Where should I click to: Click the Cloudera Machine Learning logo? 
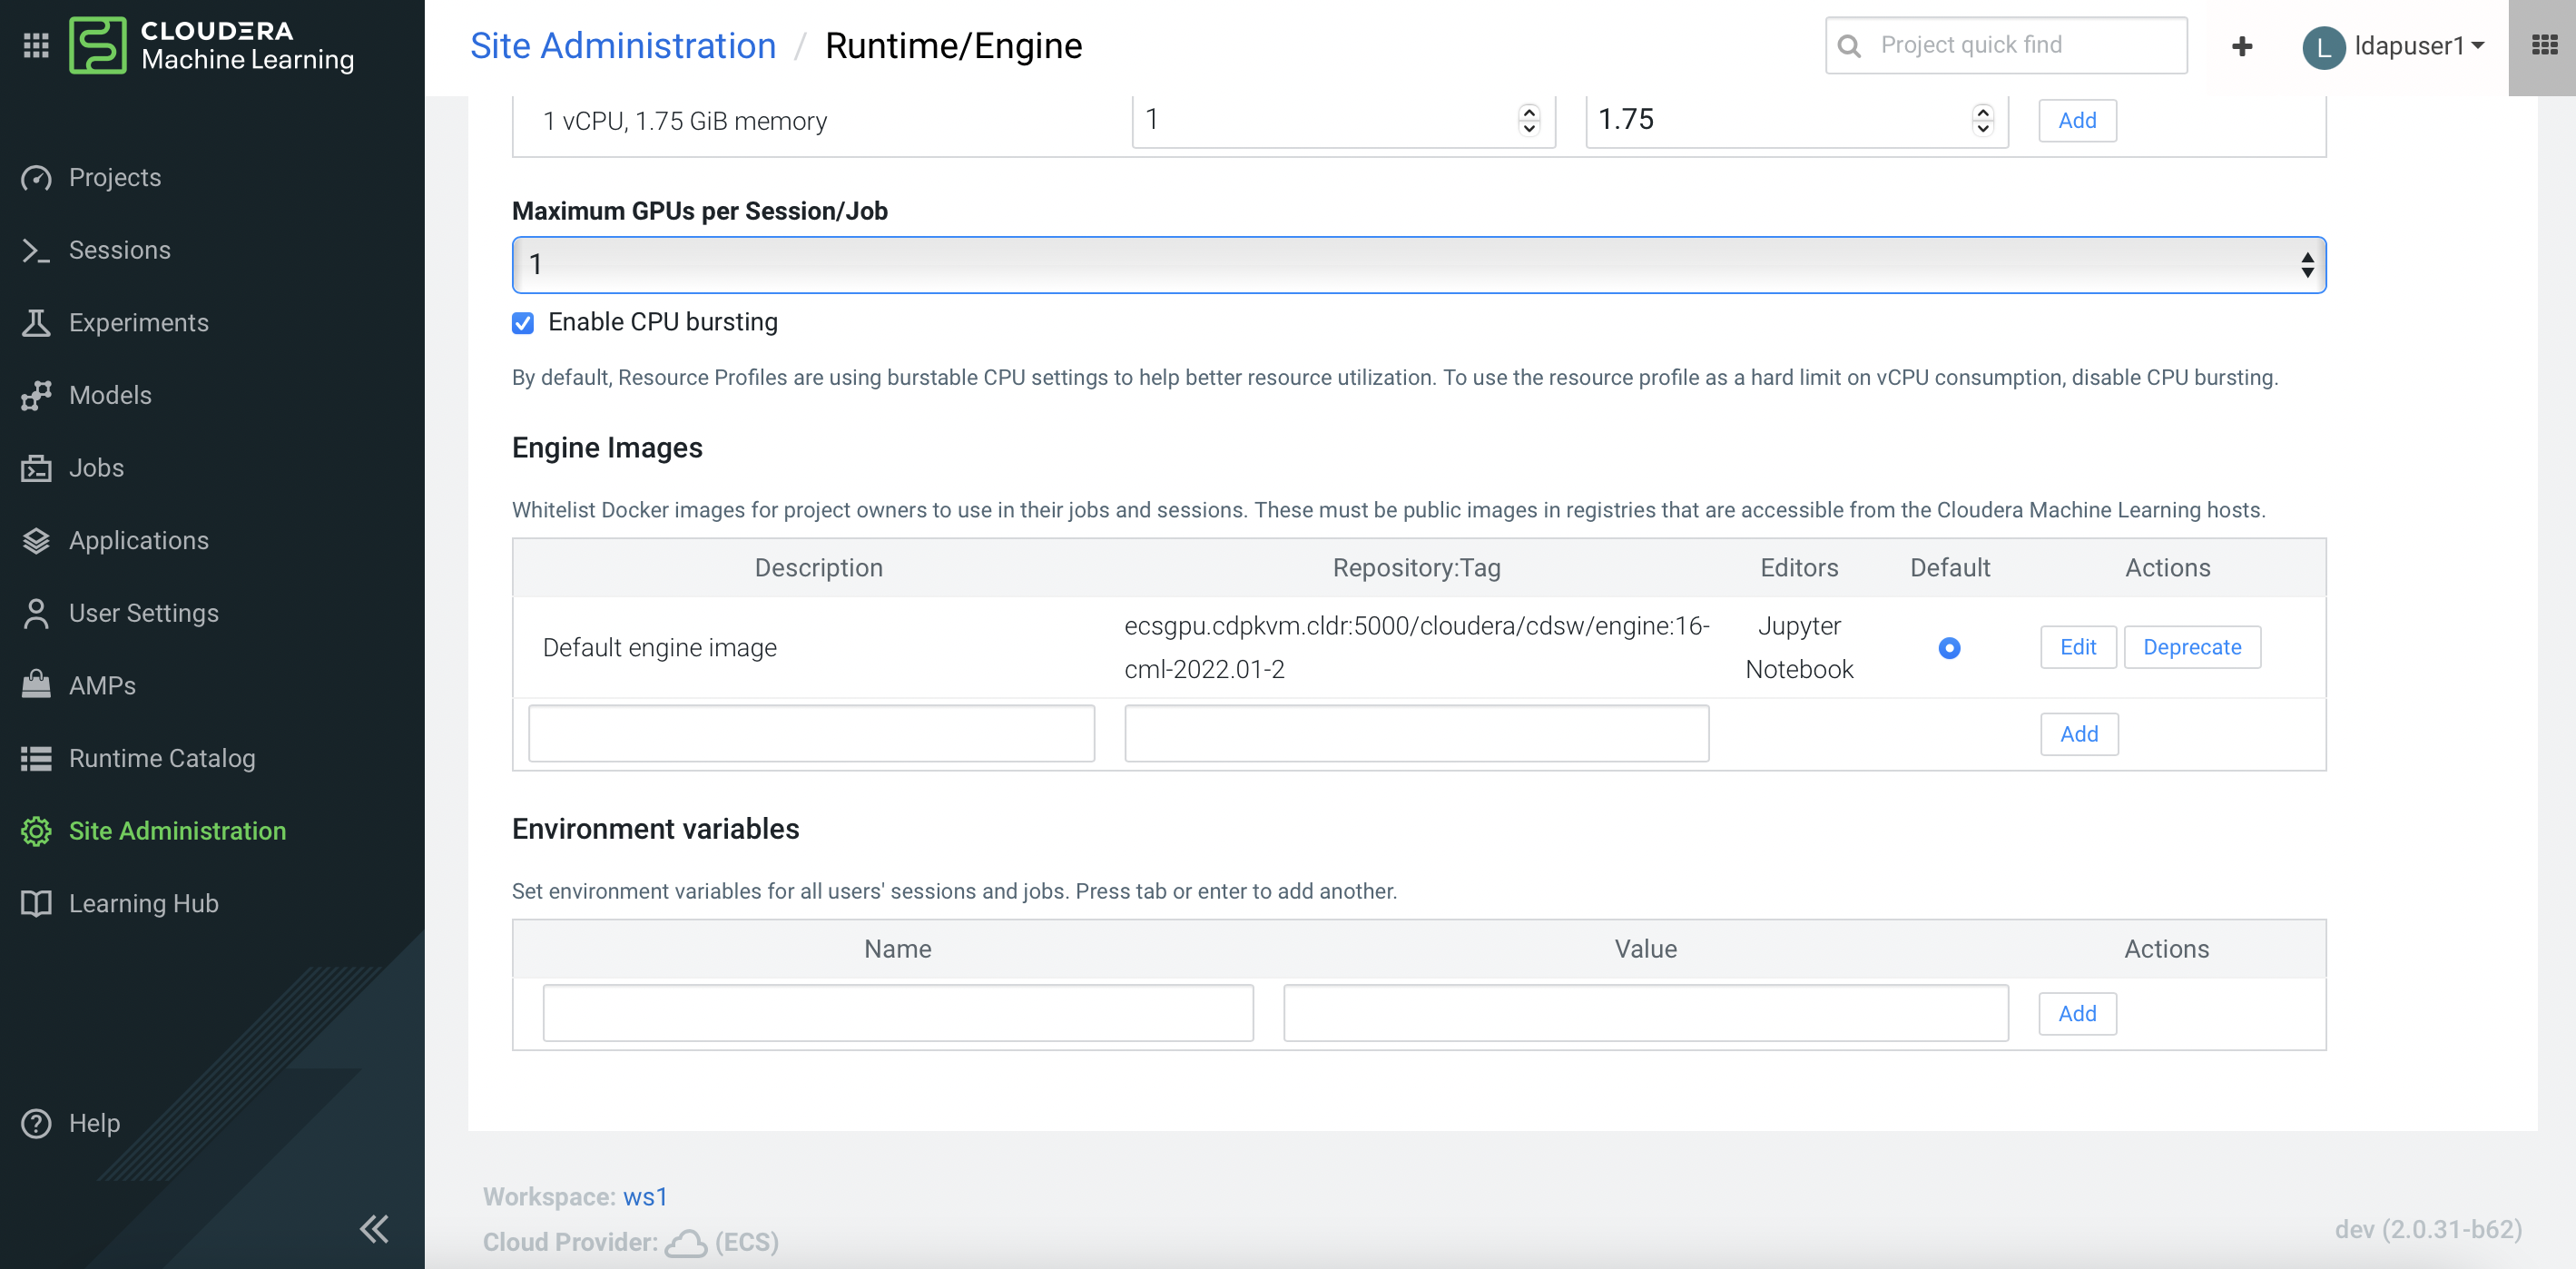(98, 45)
